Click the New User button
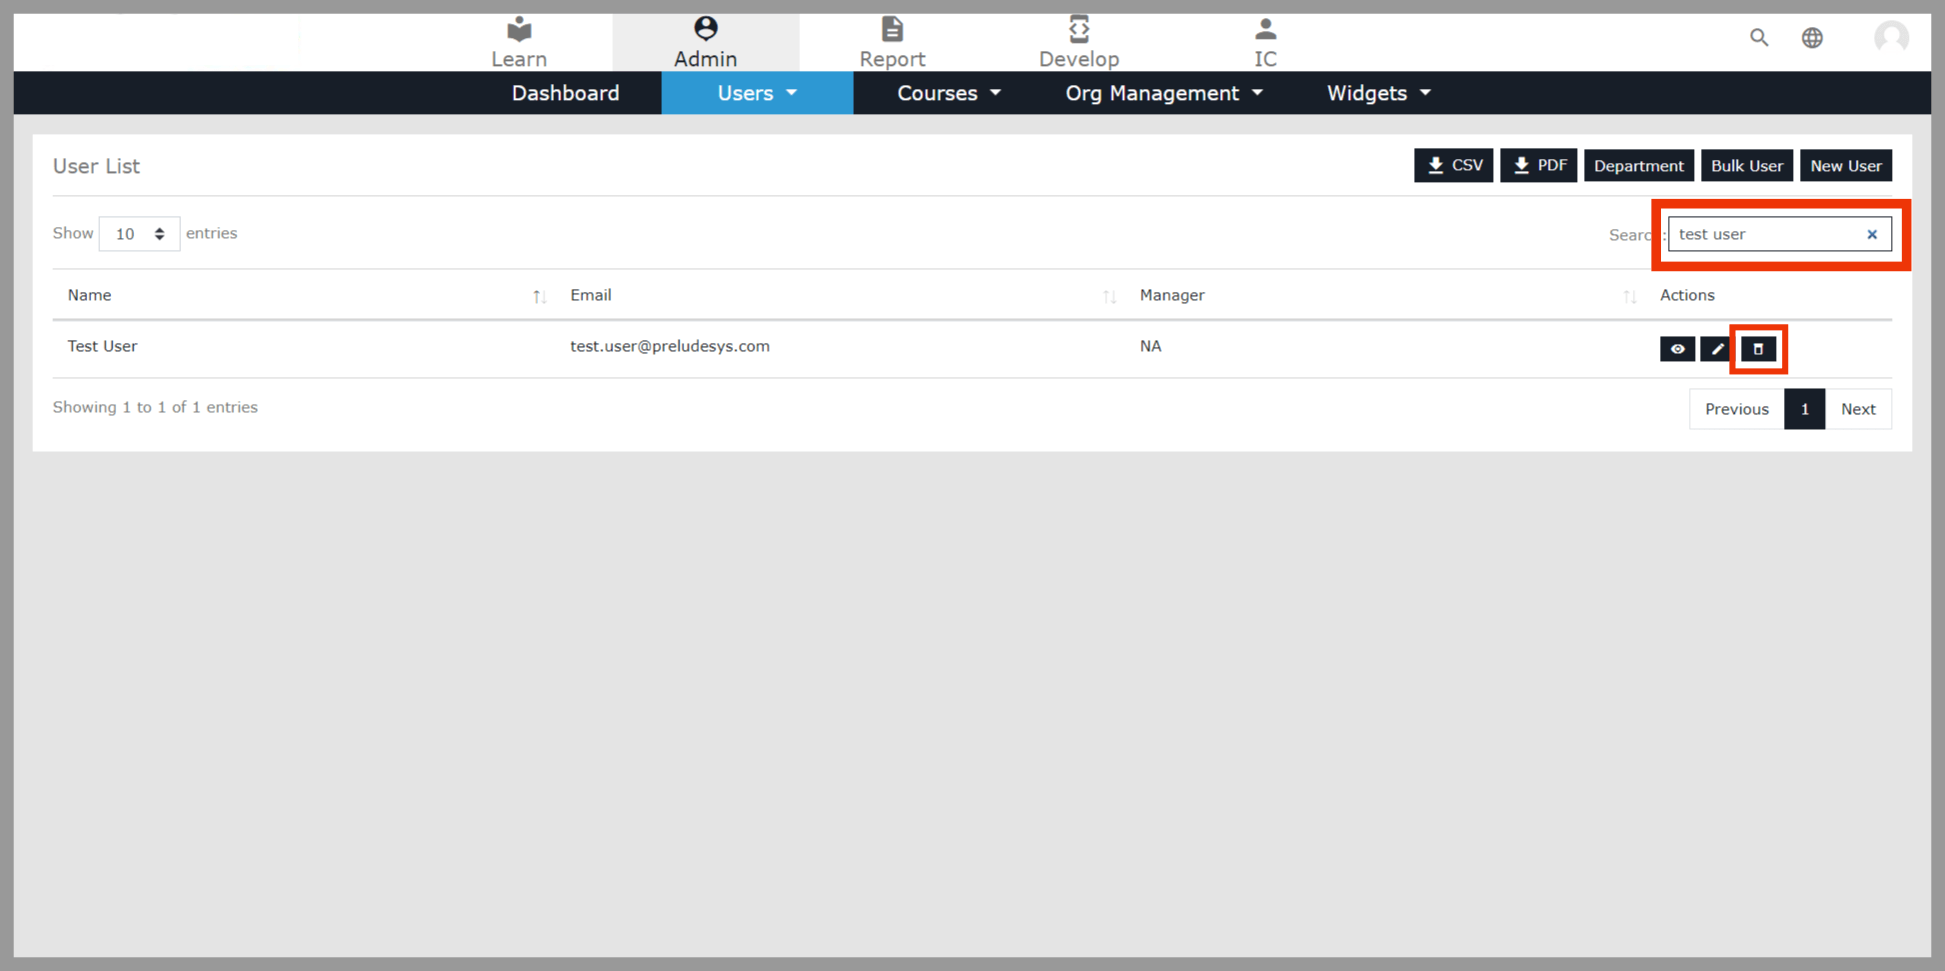The width and height of the screenshot is (1945, 971). point(1845,166)
